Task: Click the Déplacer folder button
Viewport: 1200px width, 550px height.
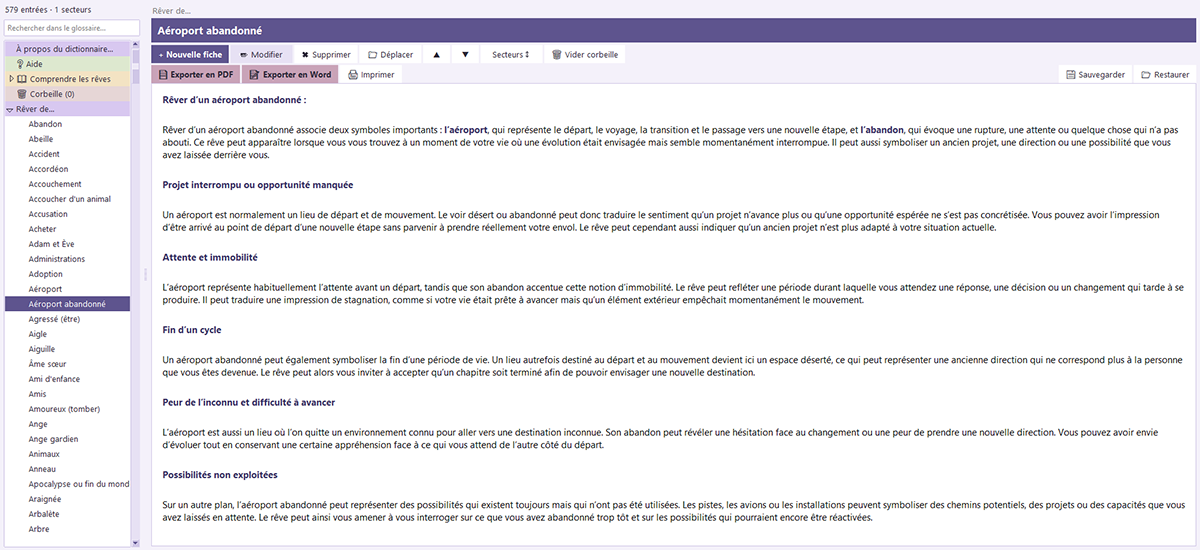Action: coord(391,54)
